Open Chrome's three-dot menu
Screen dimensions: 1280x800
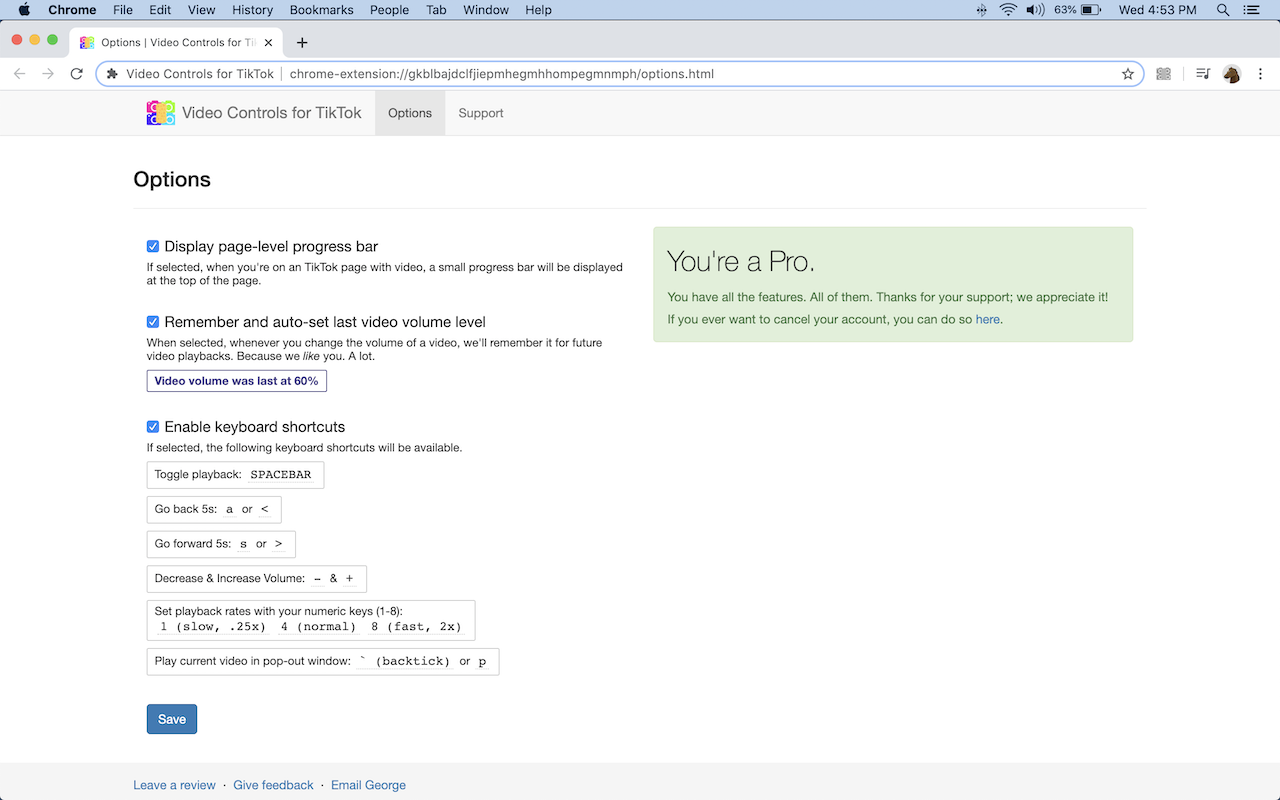tap(1261, 74)
